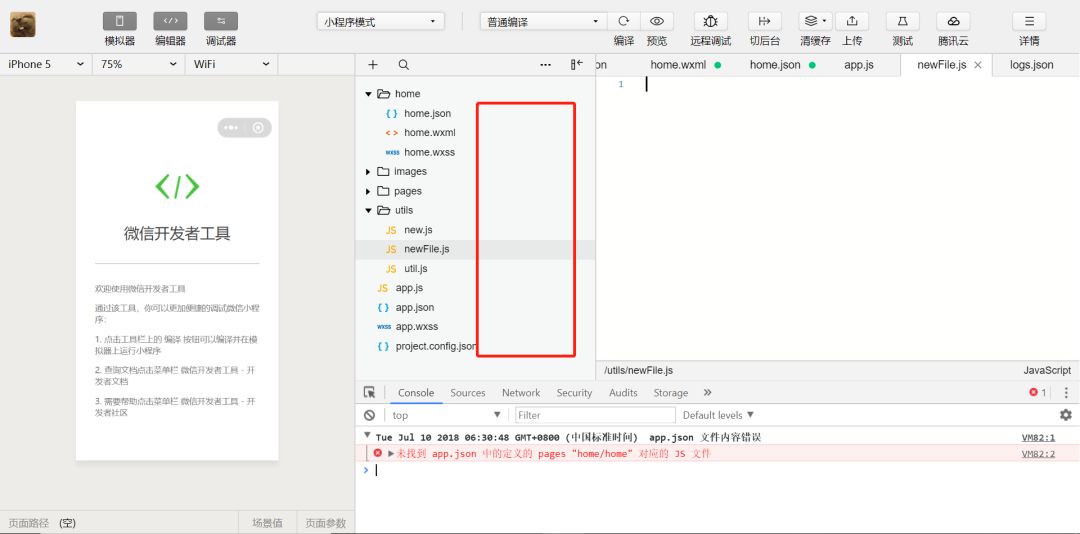1080x534 pixels.
Task: Switch to the Network tab
Action: 521,393
